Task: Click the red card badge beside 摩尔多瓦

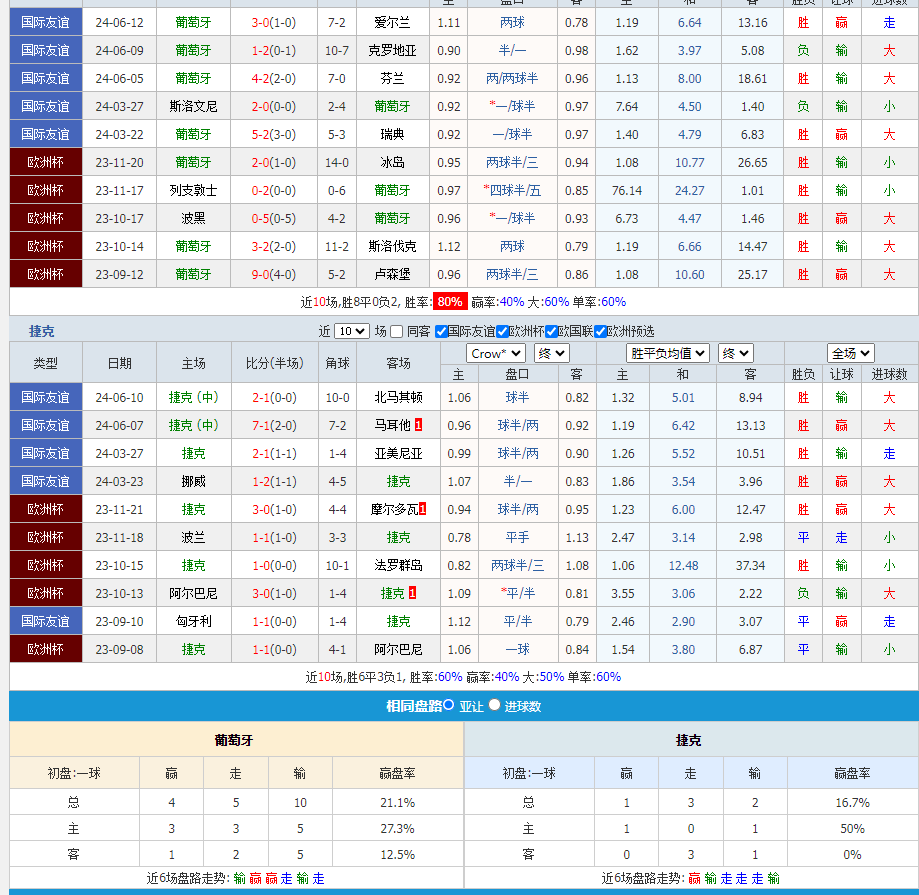Action: pos(423,509)
